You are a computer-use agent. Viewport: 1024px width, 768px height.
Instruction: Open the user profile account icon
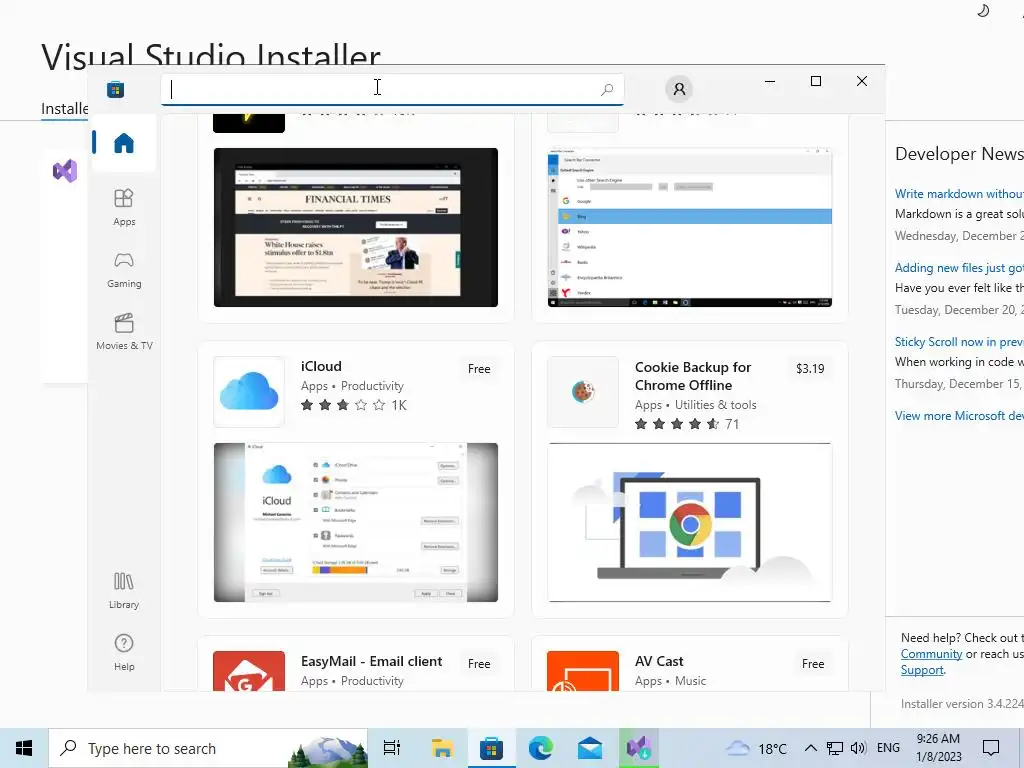pos(679,89)
